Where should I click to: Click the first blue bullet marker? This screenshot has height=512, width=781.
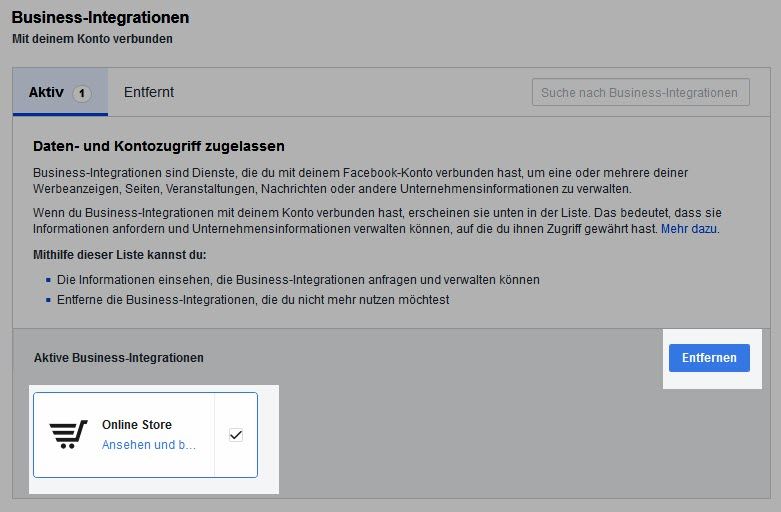click(47, 280)
